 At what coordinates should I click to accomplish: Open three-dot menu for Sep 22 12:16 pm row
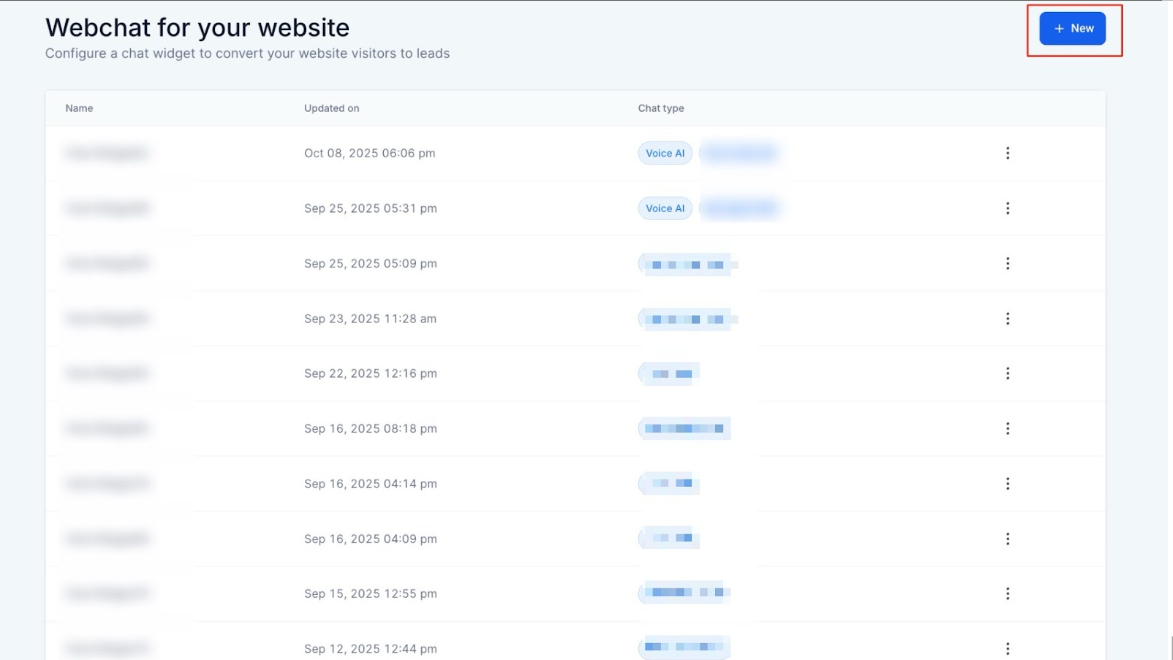pos(1007,373)
